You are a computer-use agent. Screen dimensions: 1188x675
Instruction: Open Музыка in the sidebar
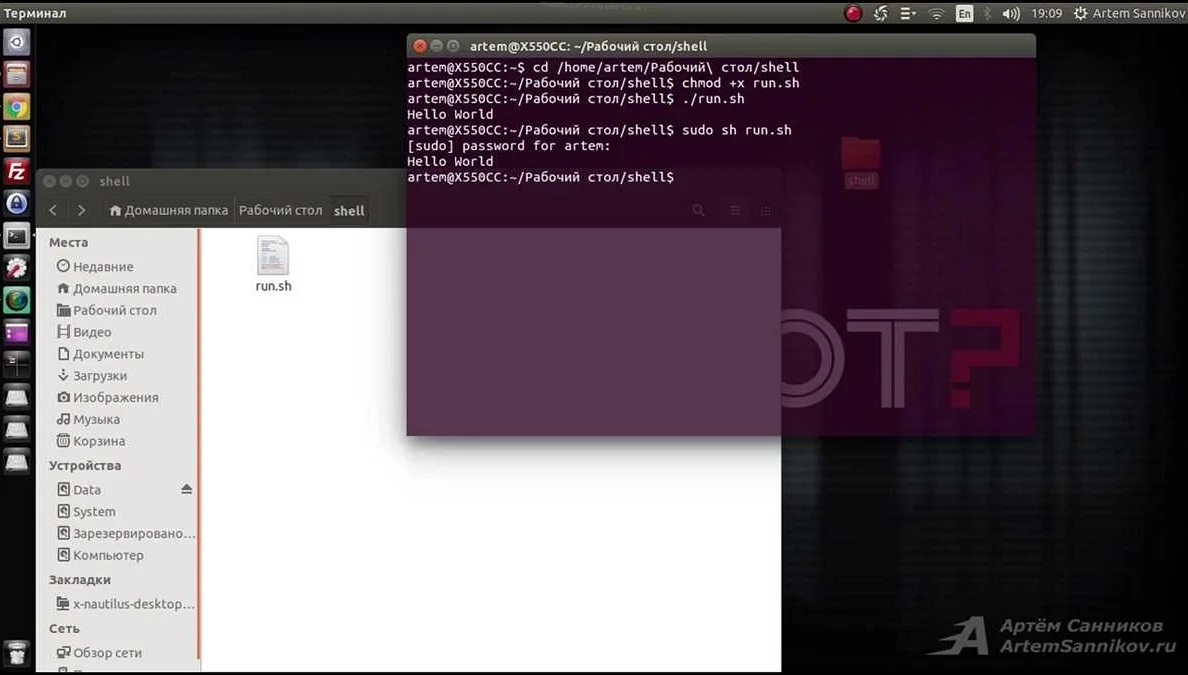tap(88, 420)
